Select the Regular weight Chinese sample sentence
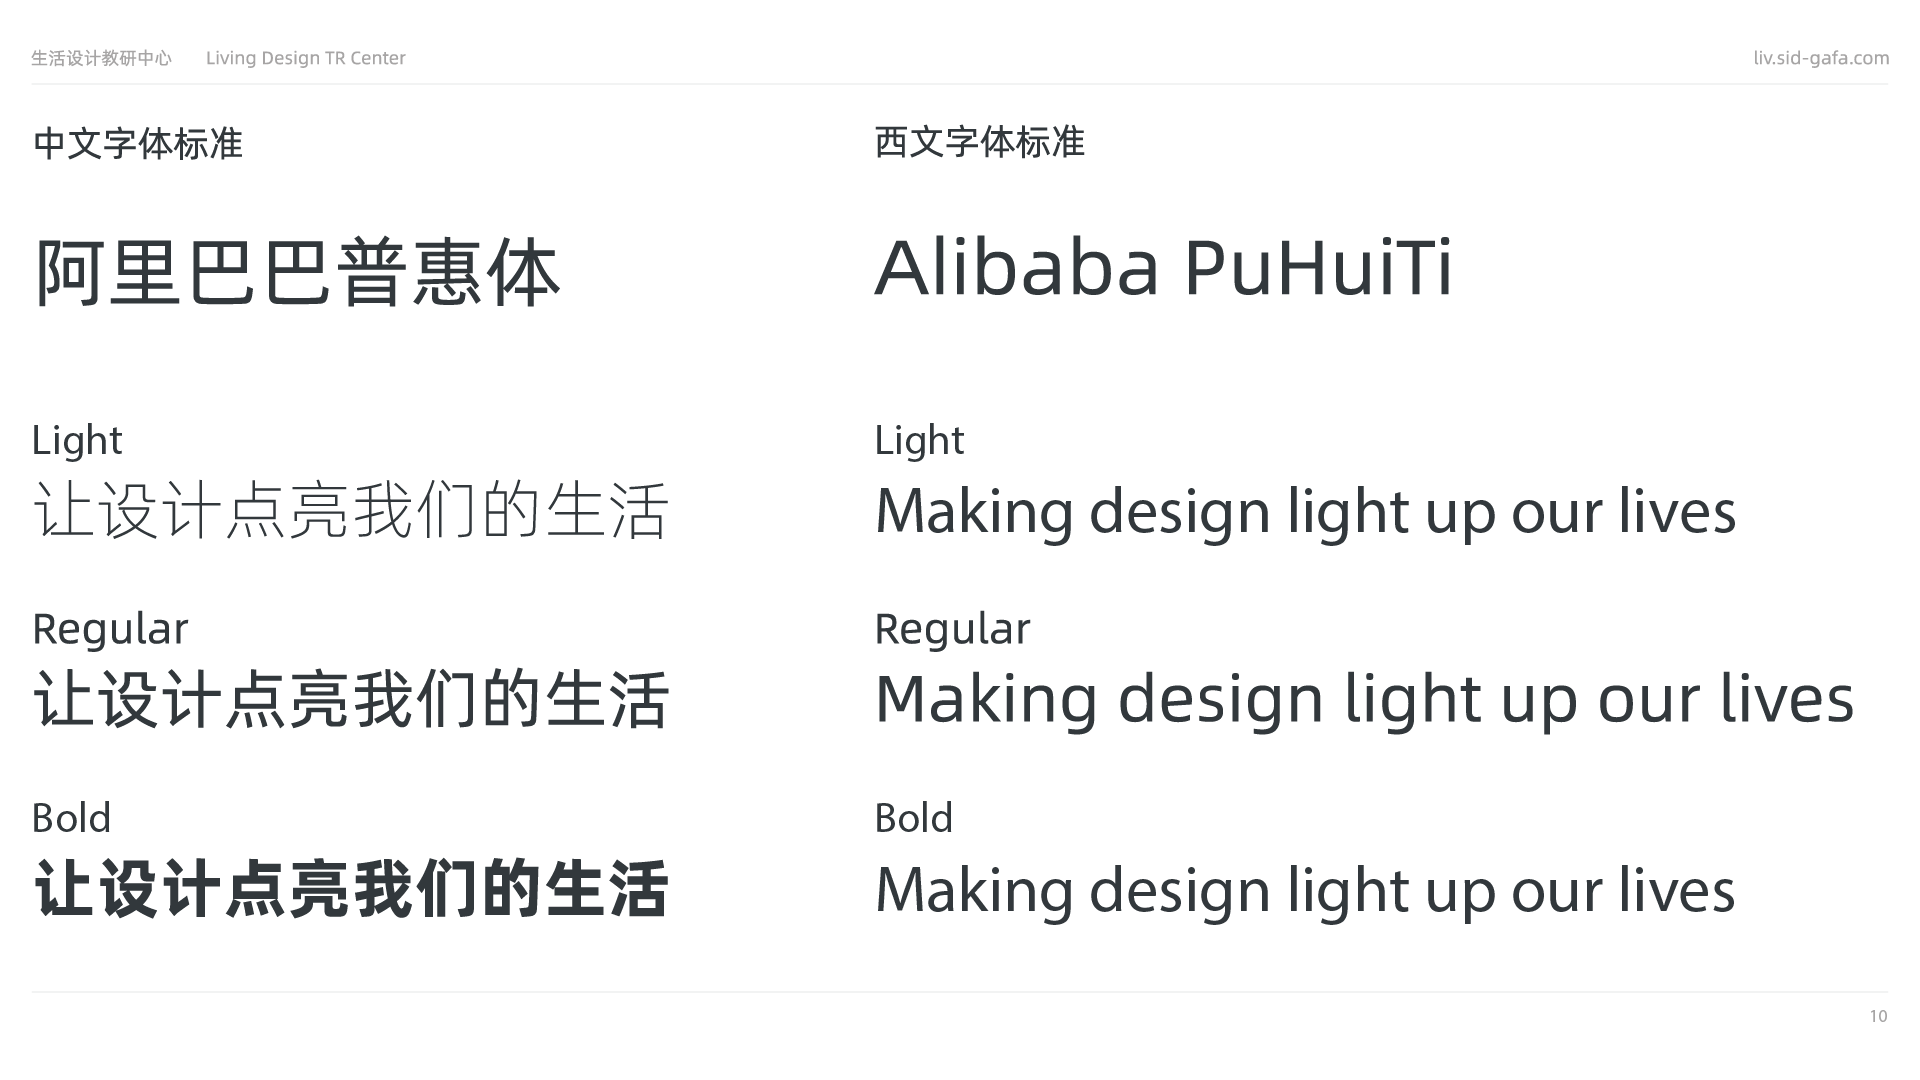Image resolution: width=1920 pixels, height=1080 pixels. coord(350,699)
